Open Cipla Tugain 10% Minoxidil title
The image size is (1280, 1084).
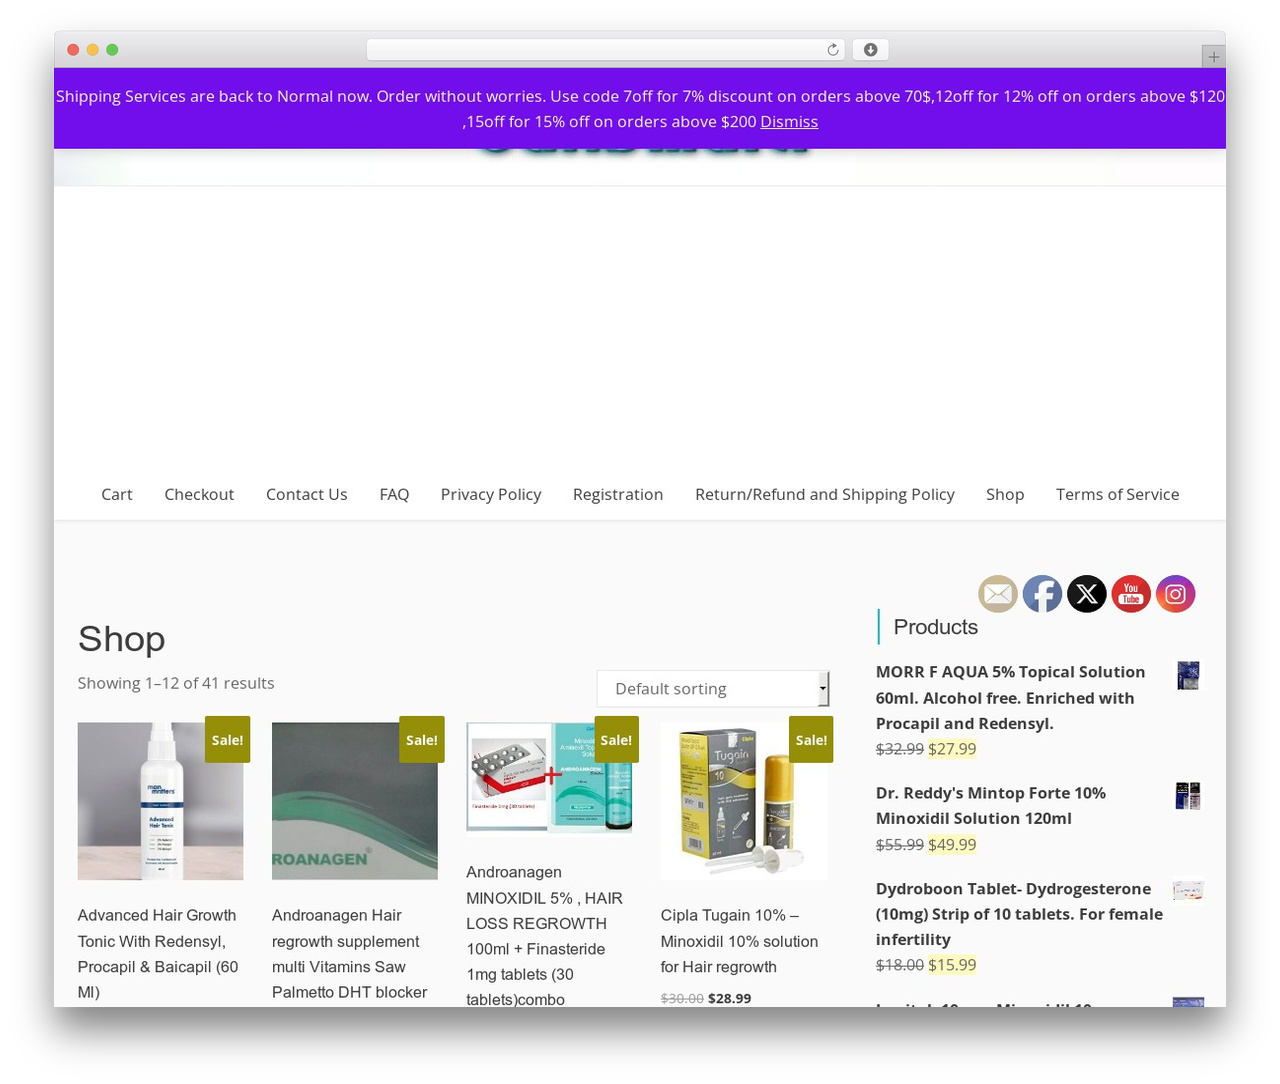(739, 941)
